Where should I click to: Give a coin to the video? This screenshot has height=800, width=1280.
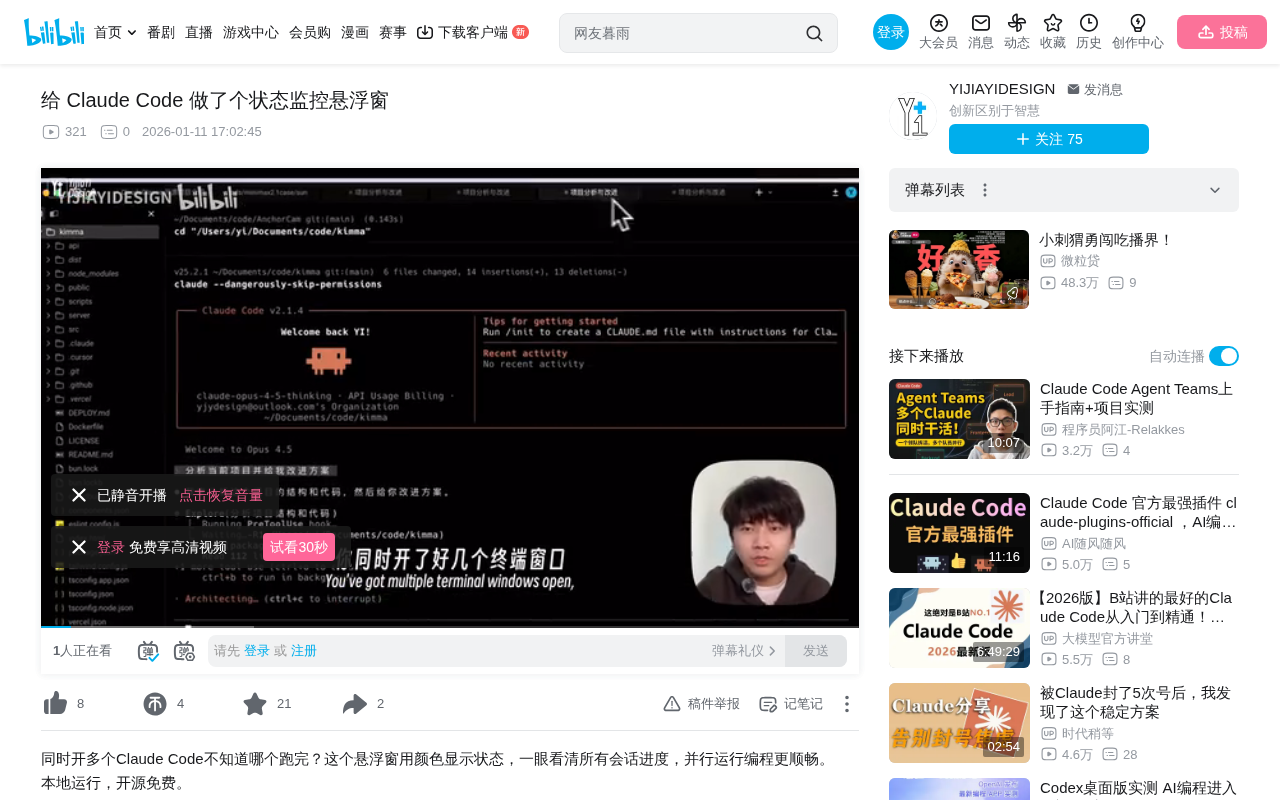pyautogui.click(x=155, y=704)
